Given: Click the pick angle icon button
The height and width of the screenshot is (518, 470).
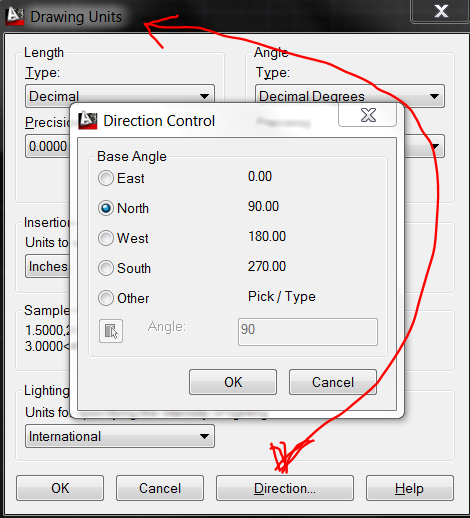Looking at the screenshot, I should (x=111, y=331).
